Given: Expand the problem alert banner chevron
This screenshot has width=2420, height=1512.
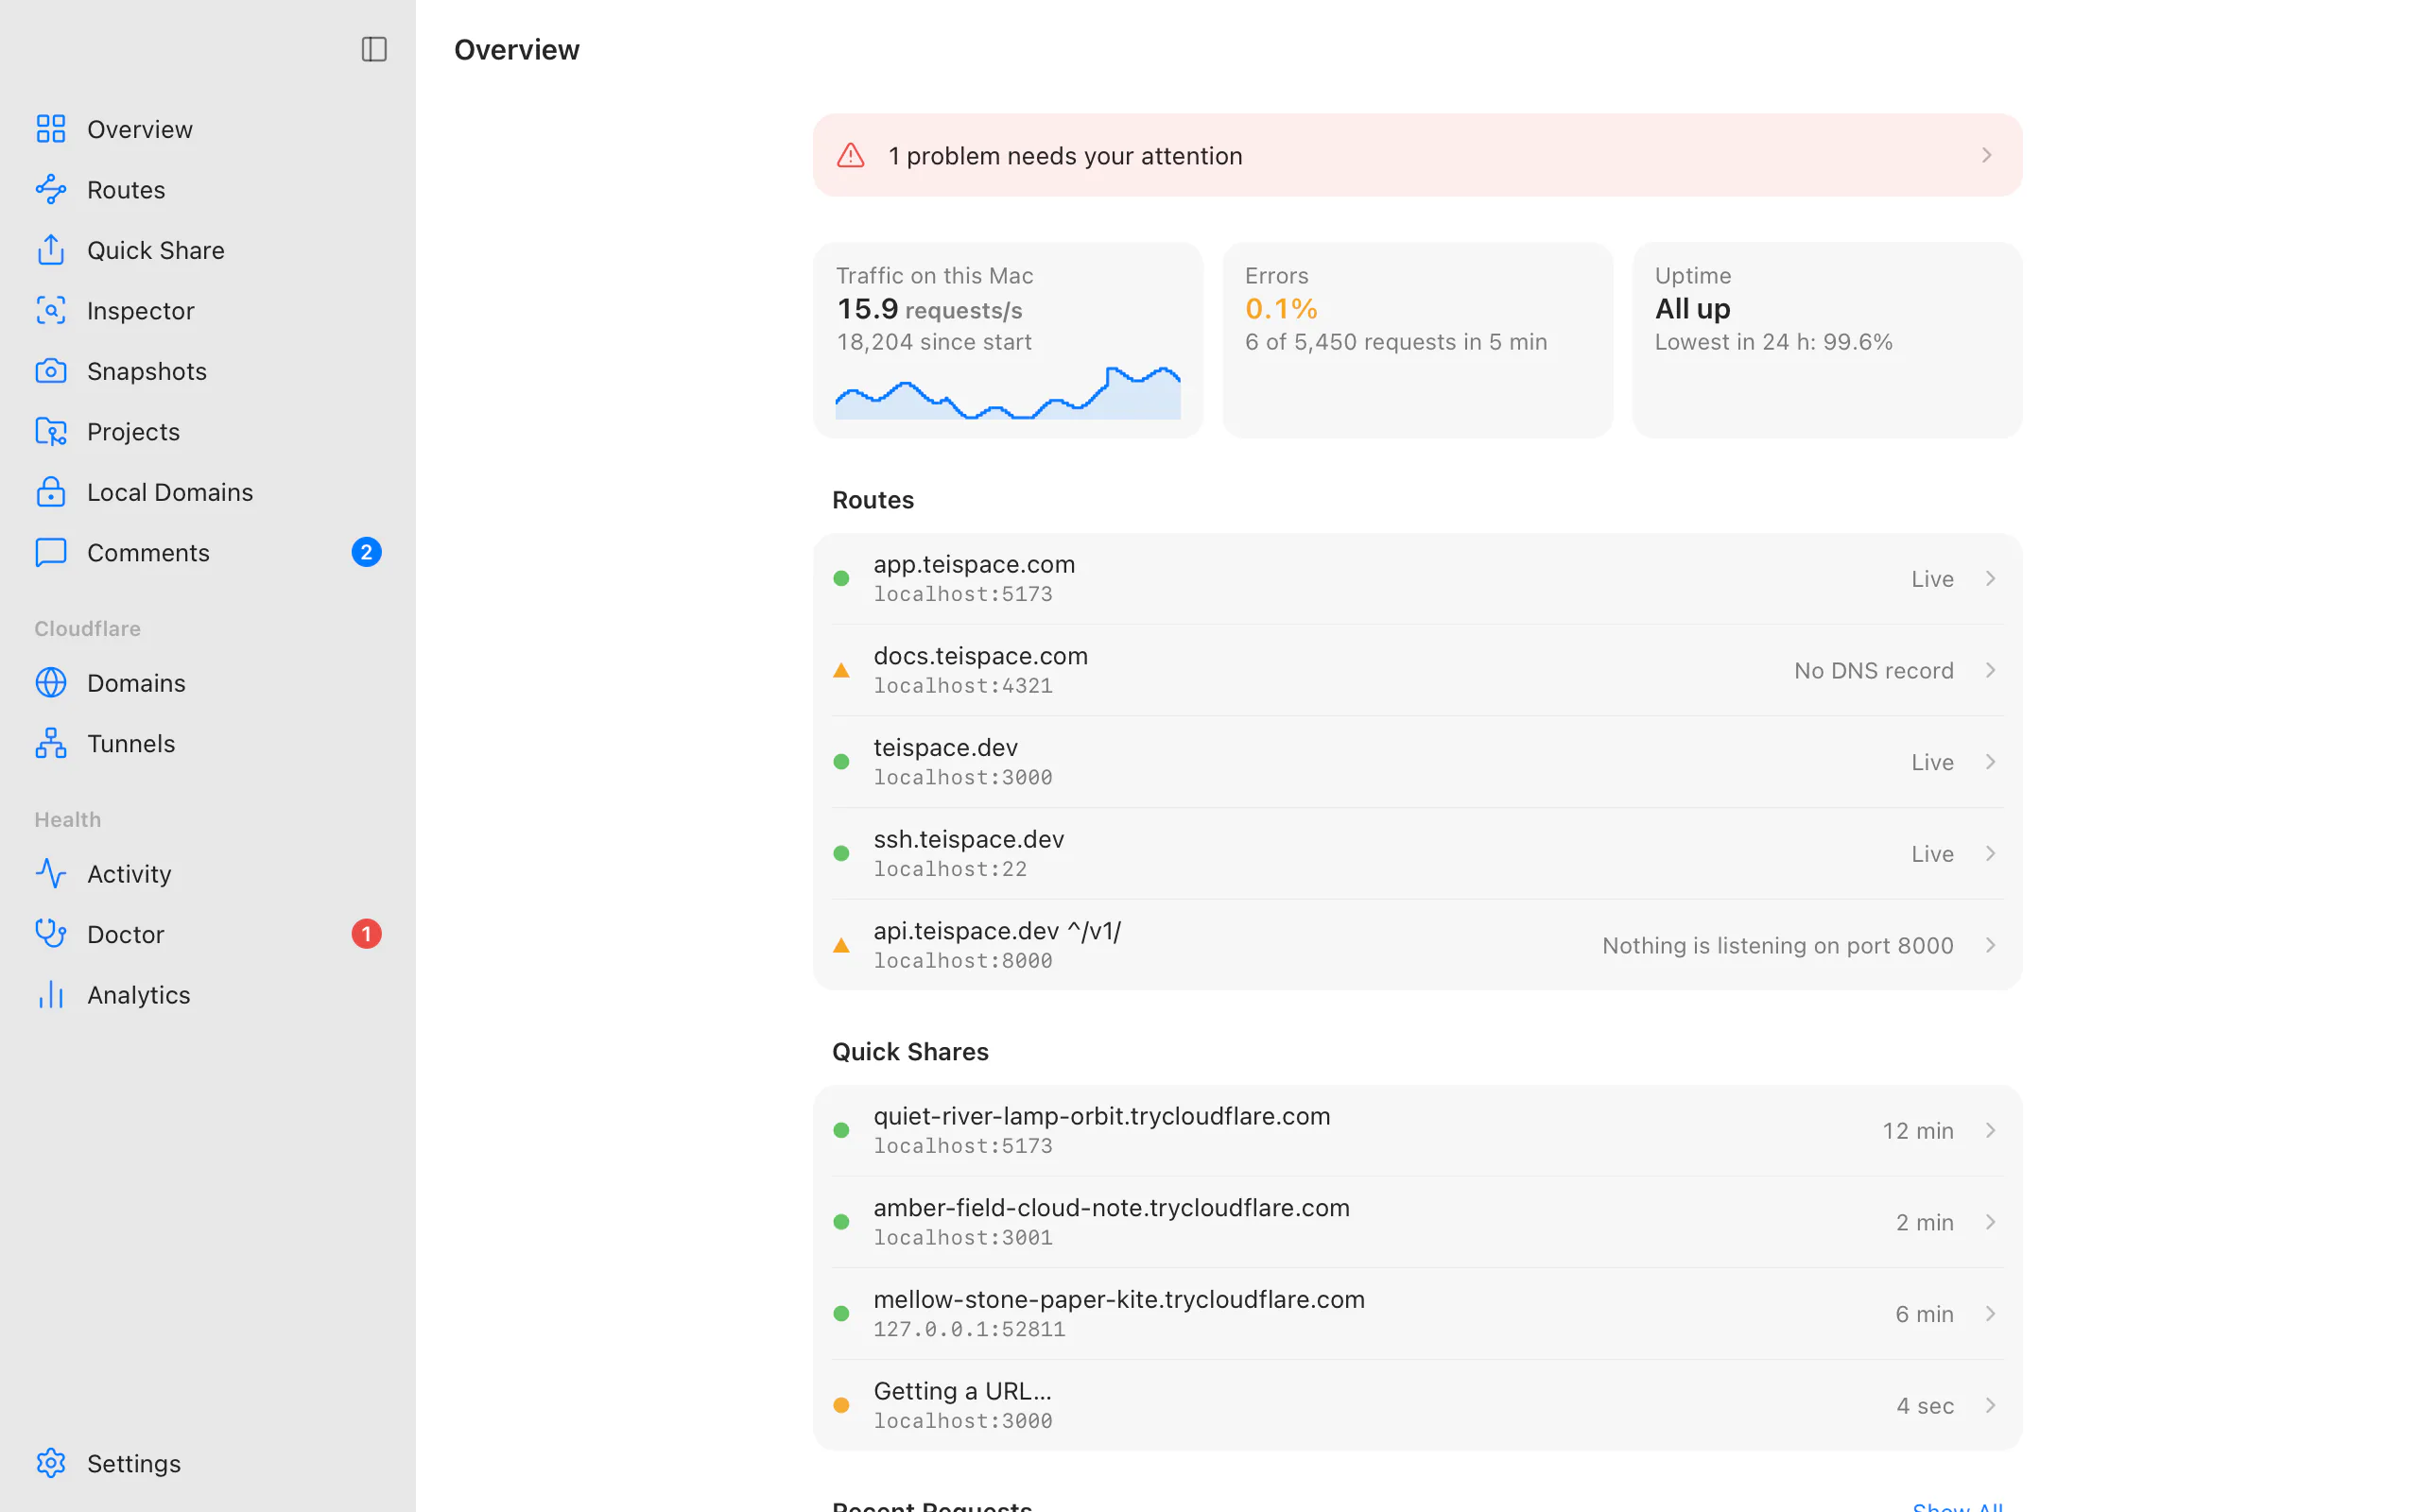Looking at the screenshot, I should tap(1986, 155).
